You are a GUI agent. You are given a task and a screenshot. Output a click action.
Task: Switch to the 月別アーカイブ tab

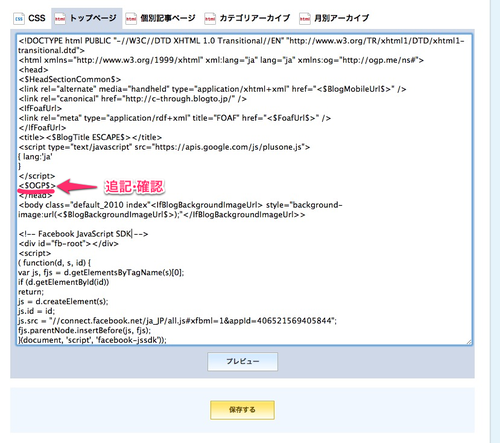pos(334,18)
